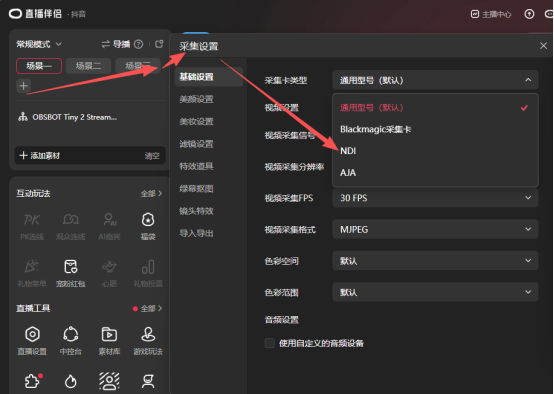This screenshot has height=394, width=554.
Task: Expand the 视频采集FPS 30 FPS dropdown
Action: [x=435, y=198]
